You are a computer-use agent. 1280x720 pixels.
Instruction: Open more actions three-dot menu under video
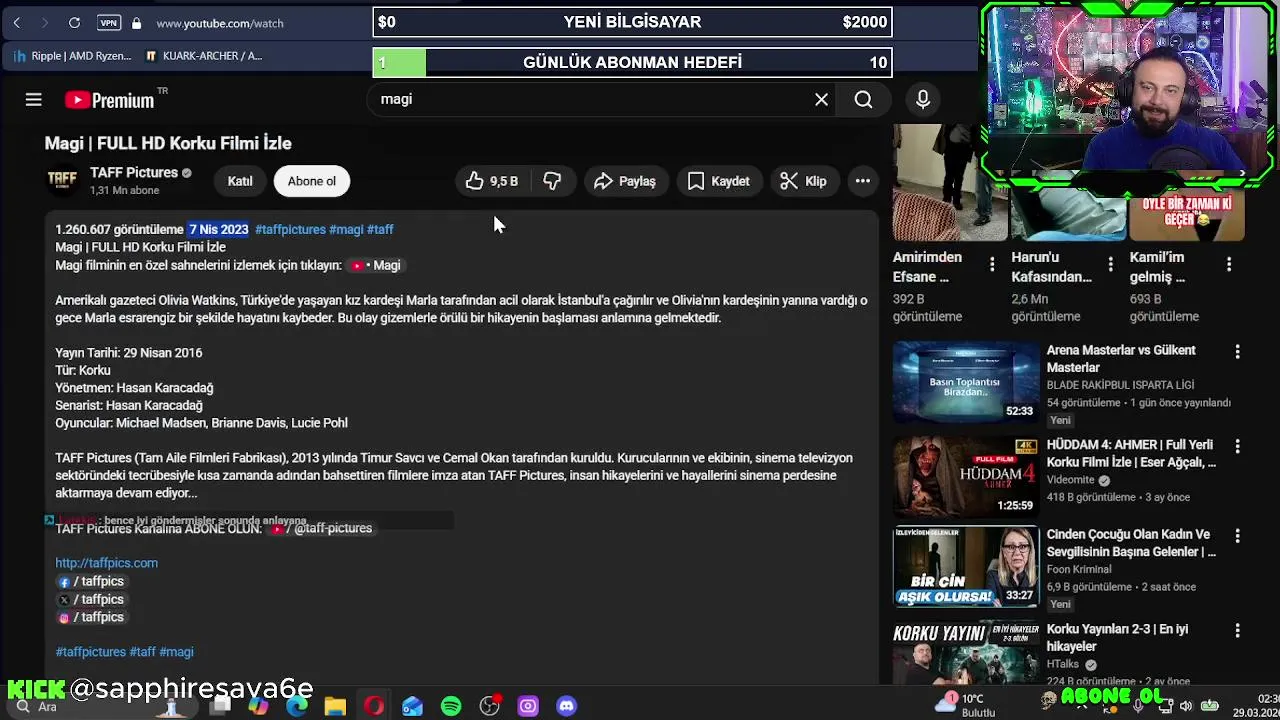coord(862,181)
